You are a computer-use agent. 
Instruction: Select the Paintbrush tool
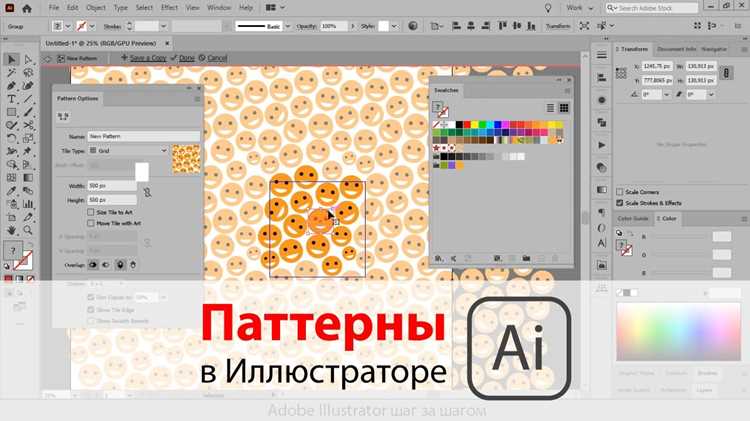[x=28, y=112]
